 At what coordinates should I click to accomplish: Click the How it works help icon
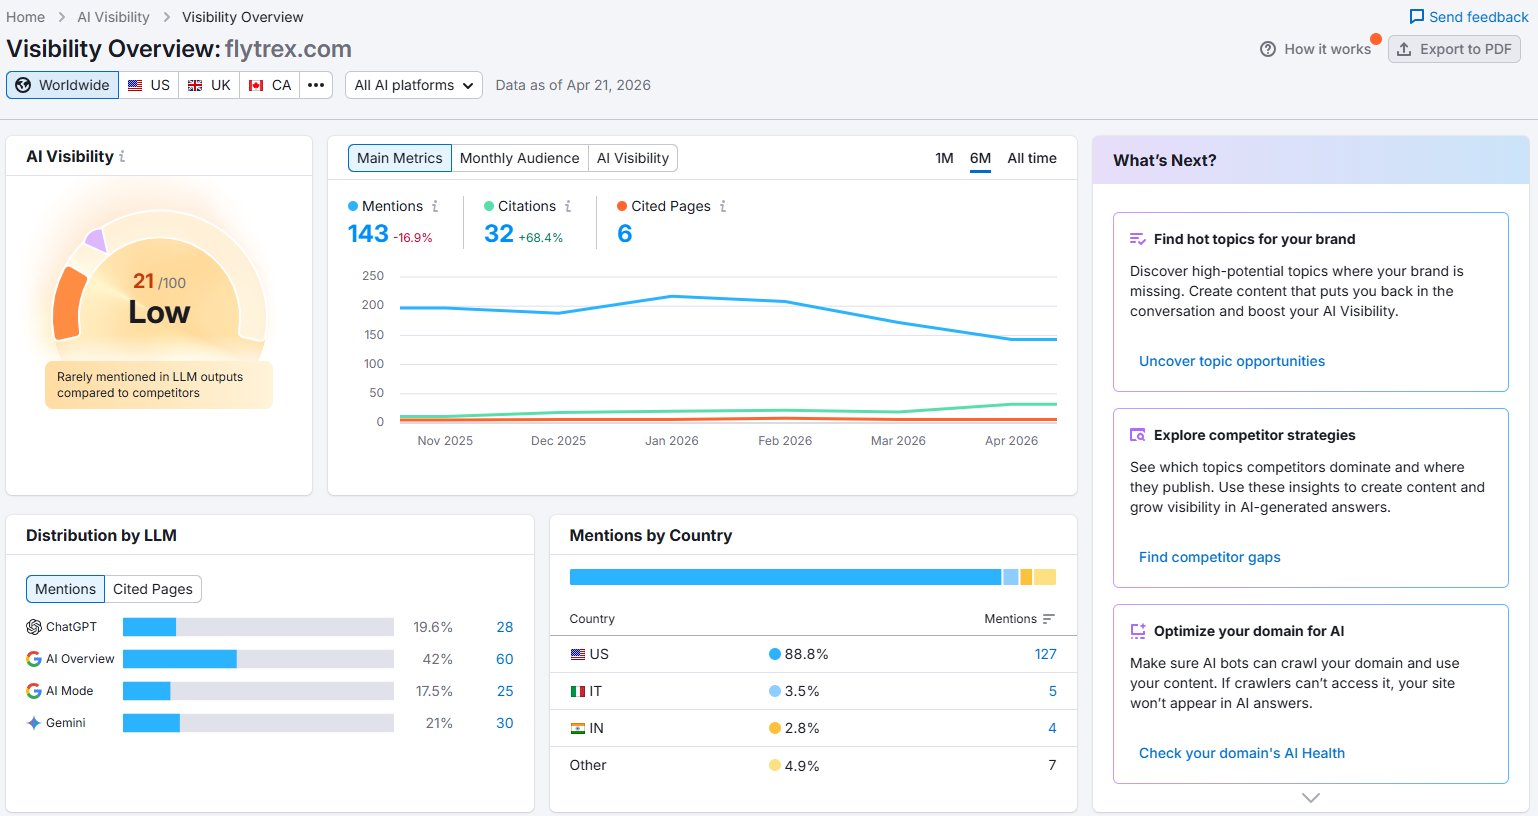pos(1268,49)
